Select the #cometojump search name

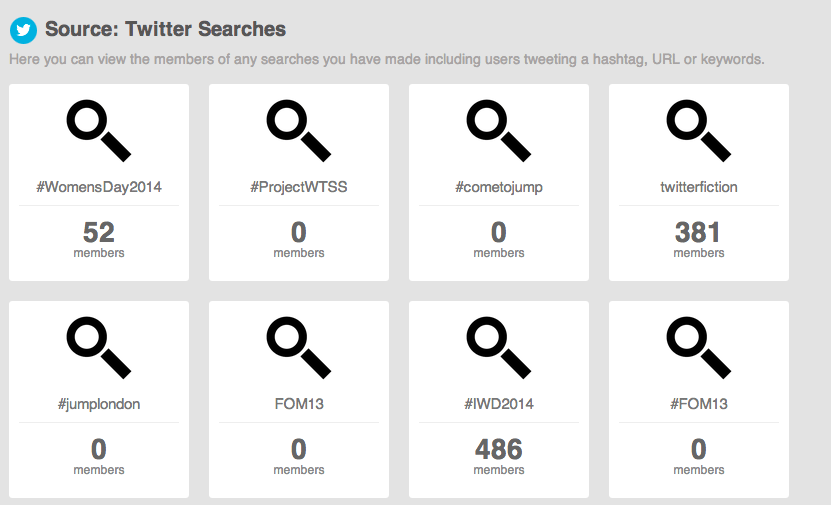499,187
